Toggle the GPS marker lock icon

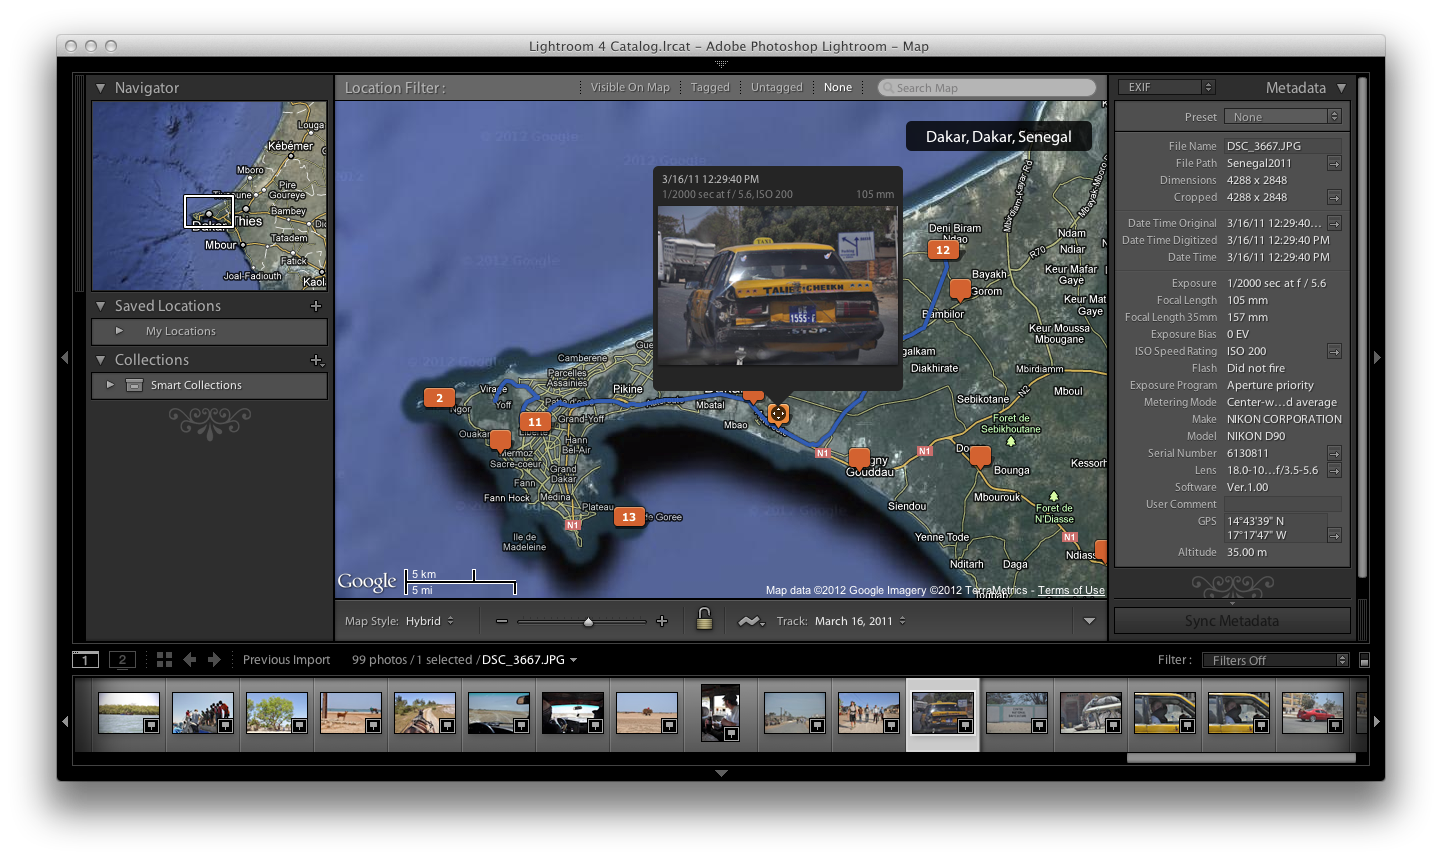[704, 620]
